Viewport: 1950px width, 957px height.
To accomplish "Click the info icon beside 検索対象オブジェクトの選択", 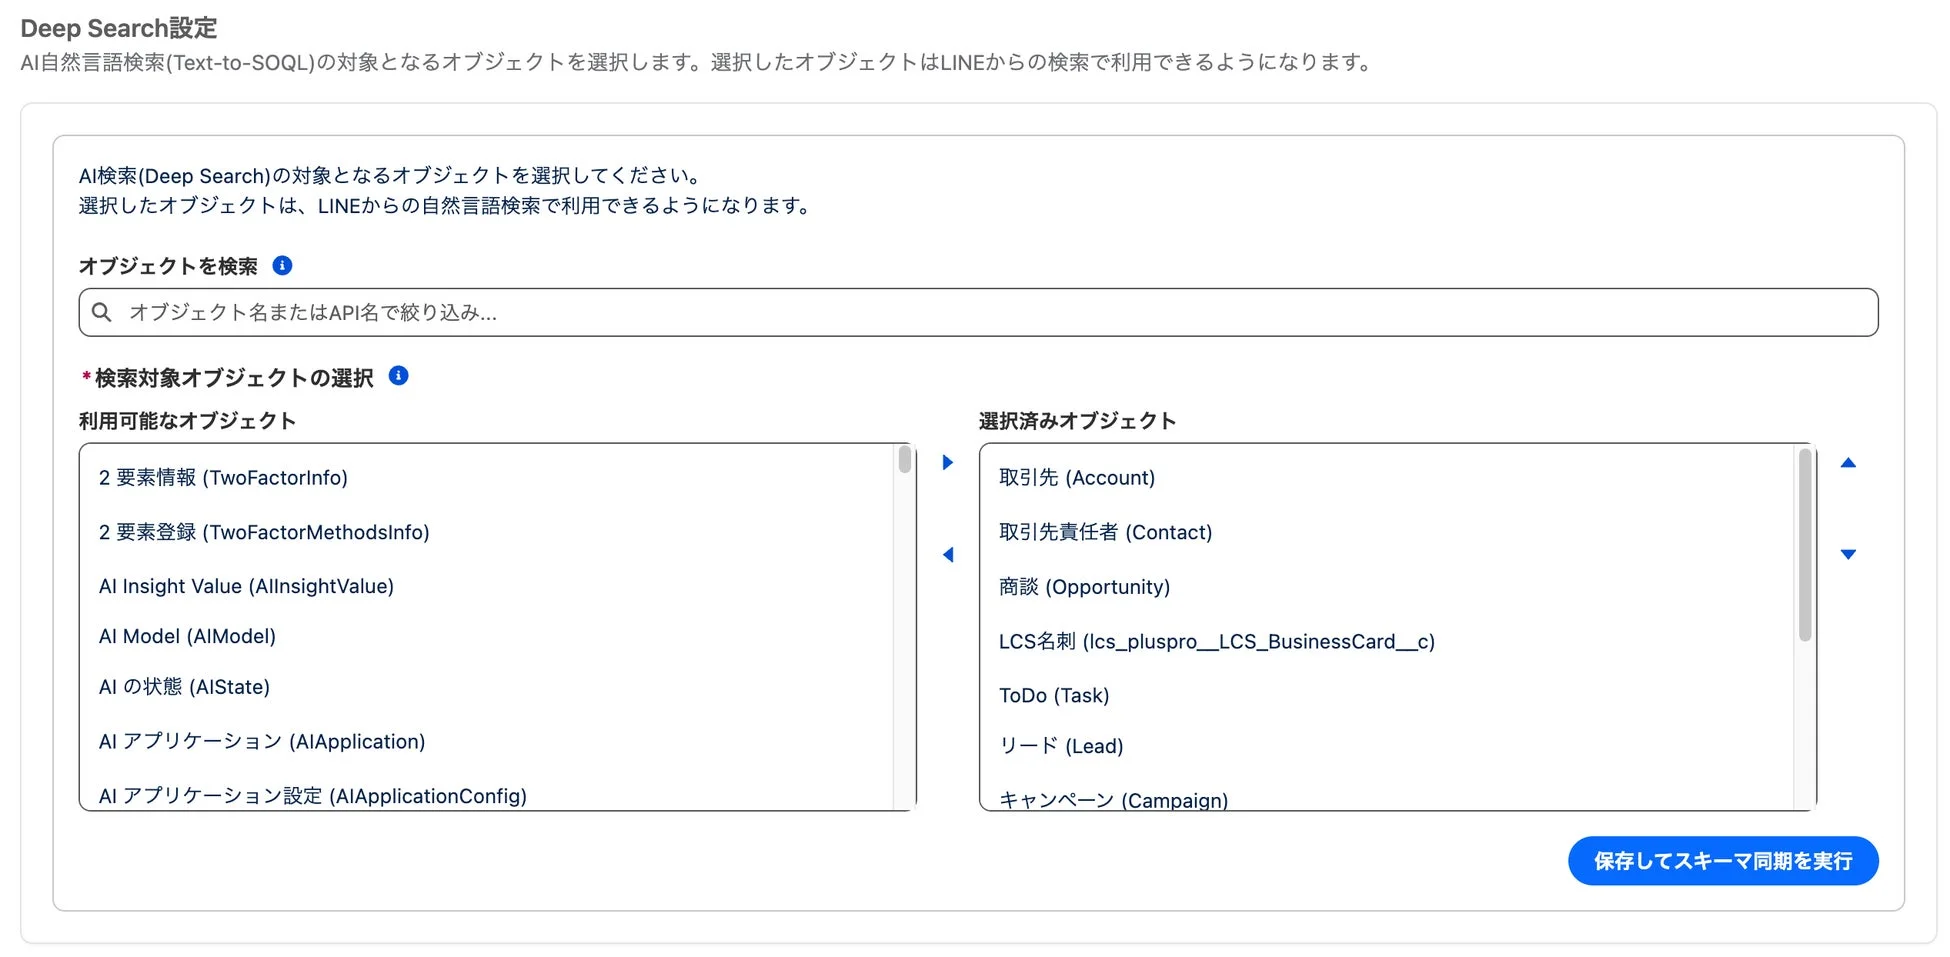I will 398,376.
